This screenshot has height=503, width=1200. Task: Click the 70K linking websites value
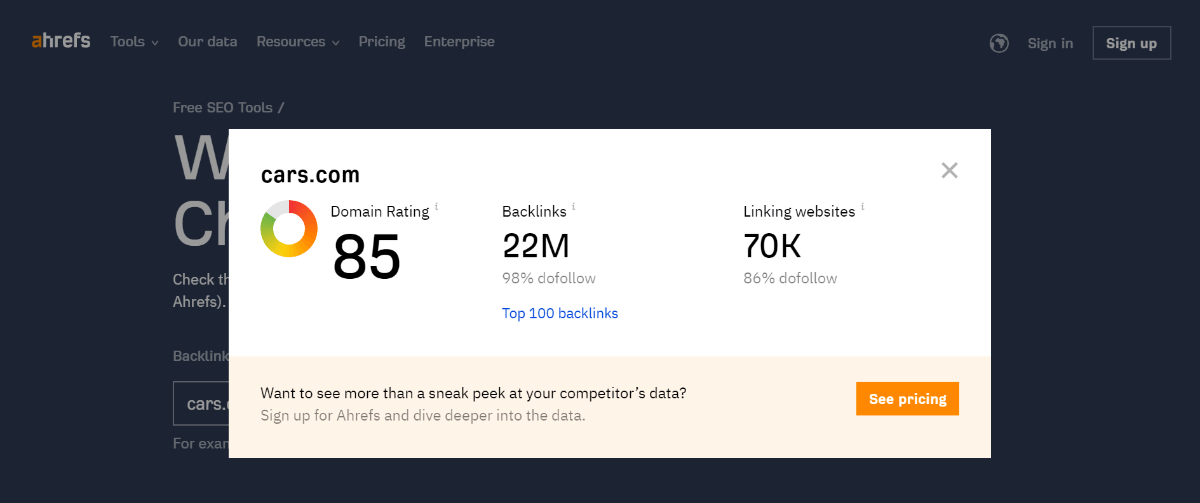point(772,245)
